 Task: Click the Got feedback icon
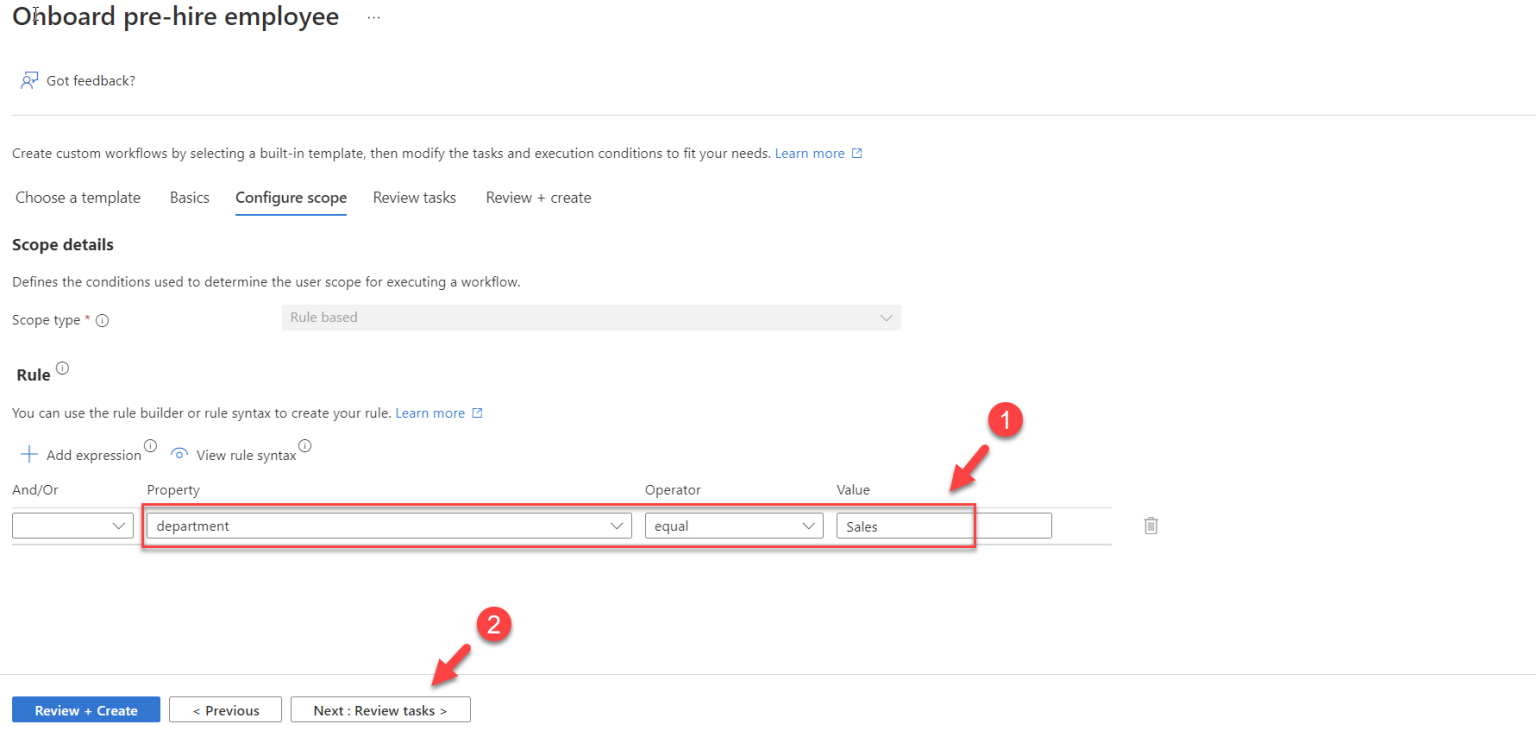(30, 81)
